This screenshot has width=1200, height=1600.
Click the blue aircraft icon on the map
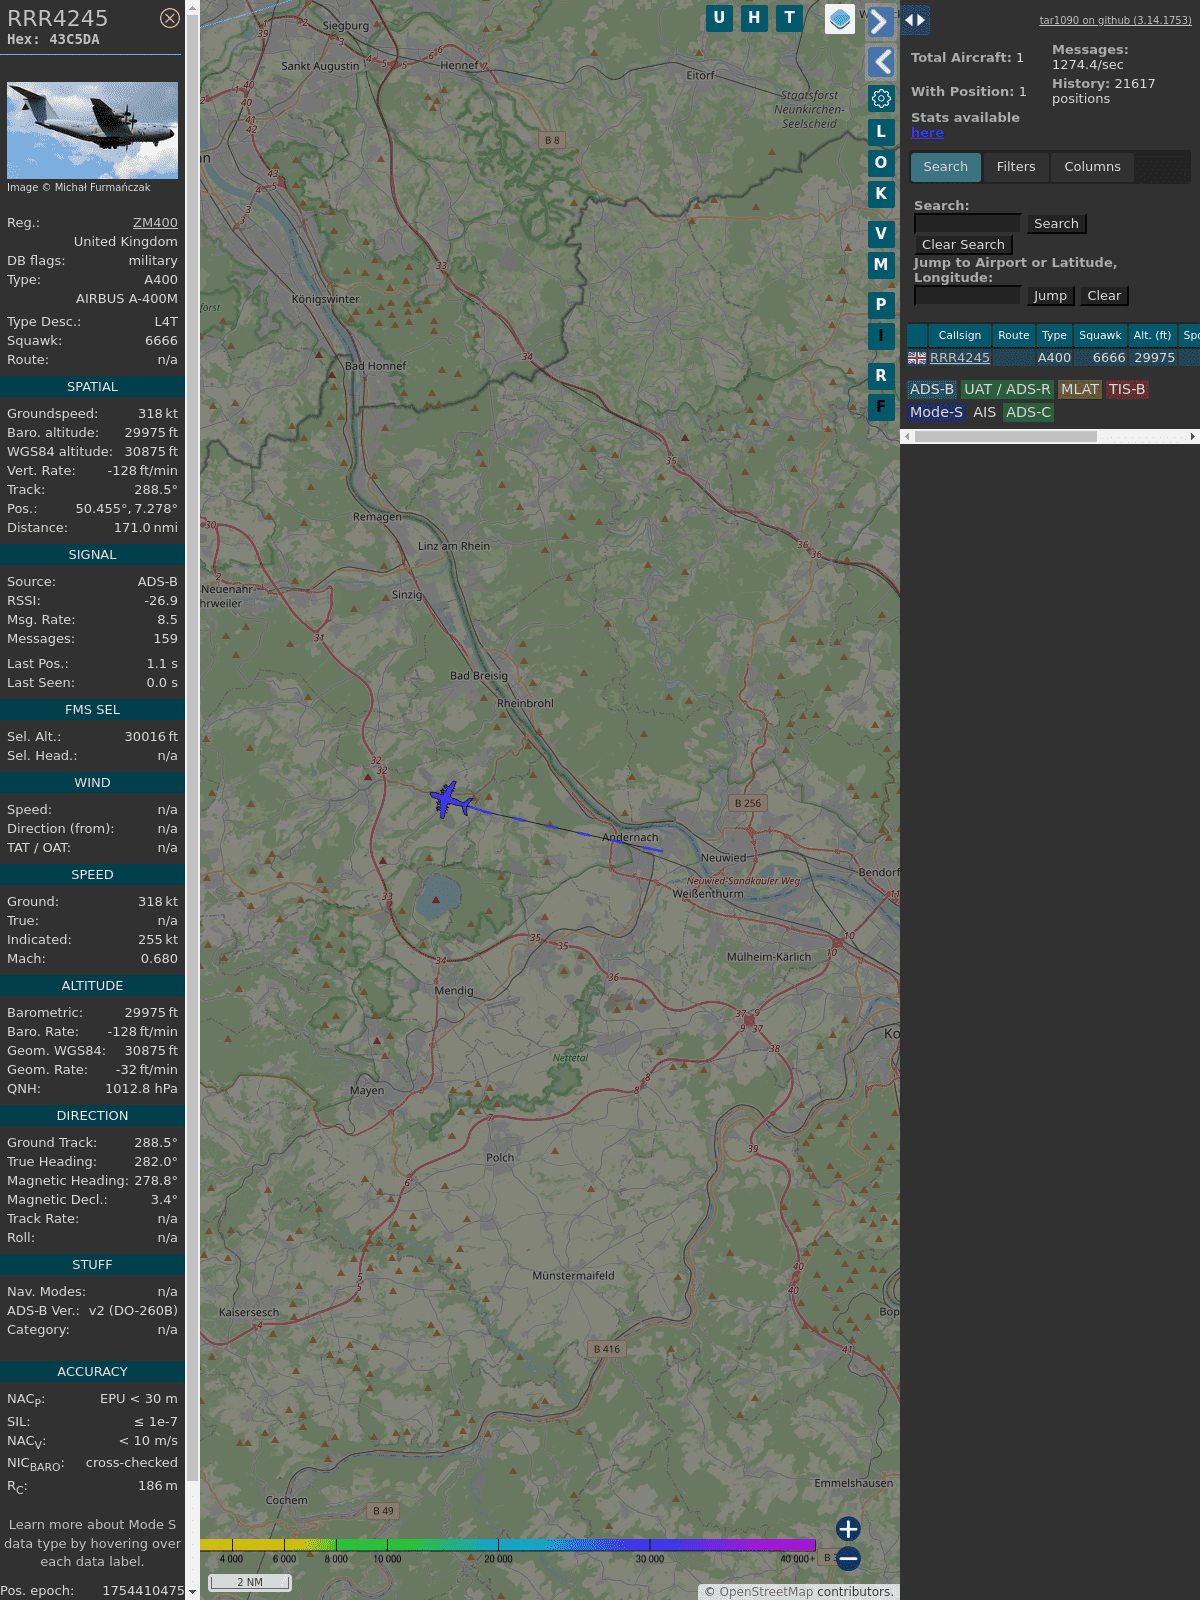450,799
